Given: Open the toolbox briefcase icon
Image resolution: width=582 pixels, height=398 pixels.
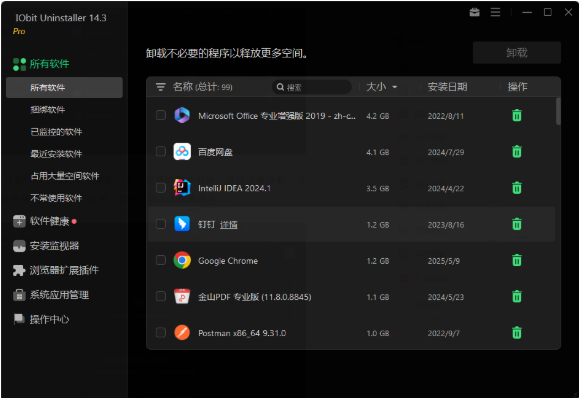Looking at the screenshot, I should 474,12.
